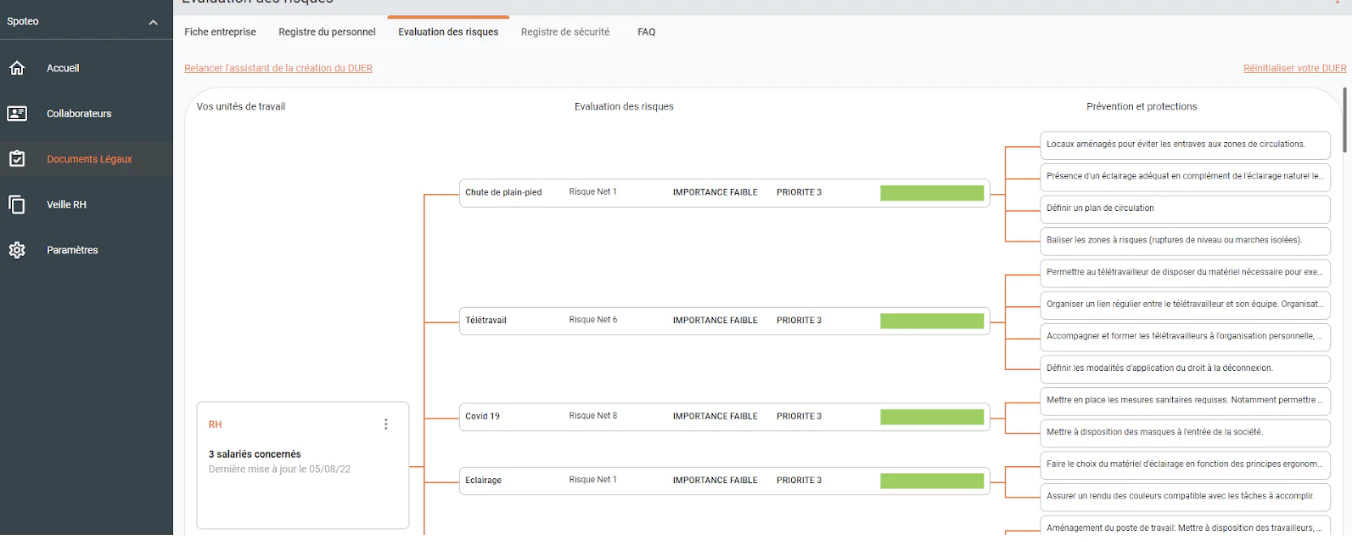Click Réinitialiser votre DUER link

1295,68
